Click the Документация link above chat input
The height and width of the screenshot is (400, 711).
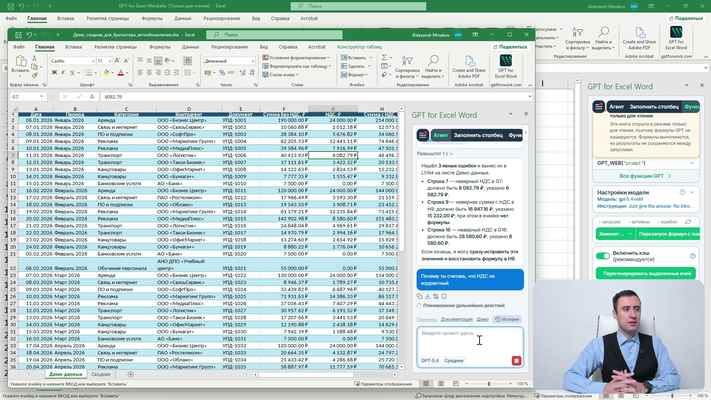pyautogui.click(x=456, y=319)
